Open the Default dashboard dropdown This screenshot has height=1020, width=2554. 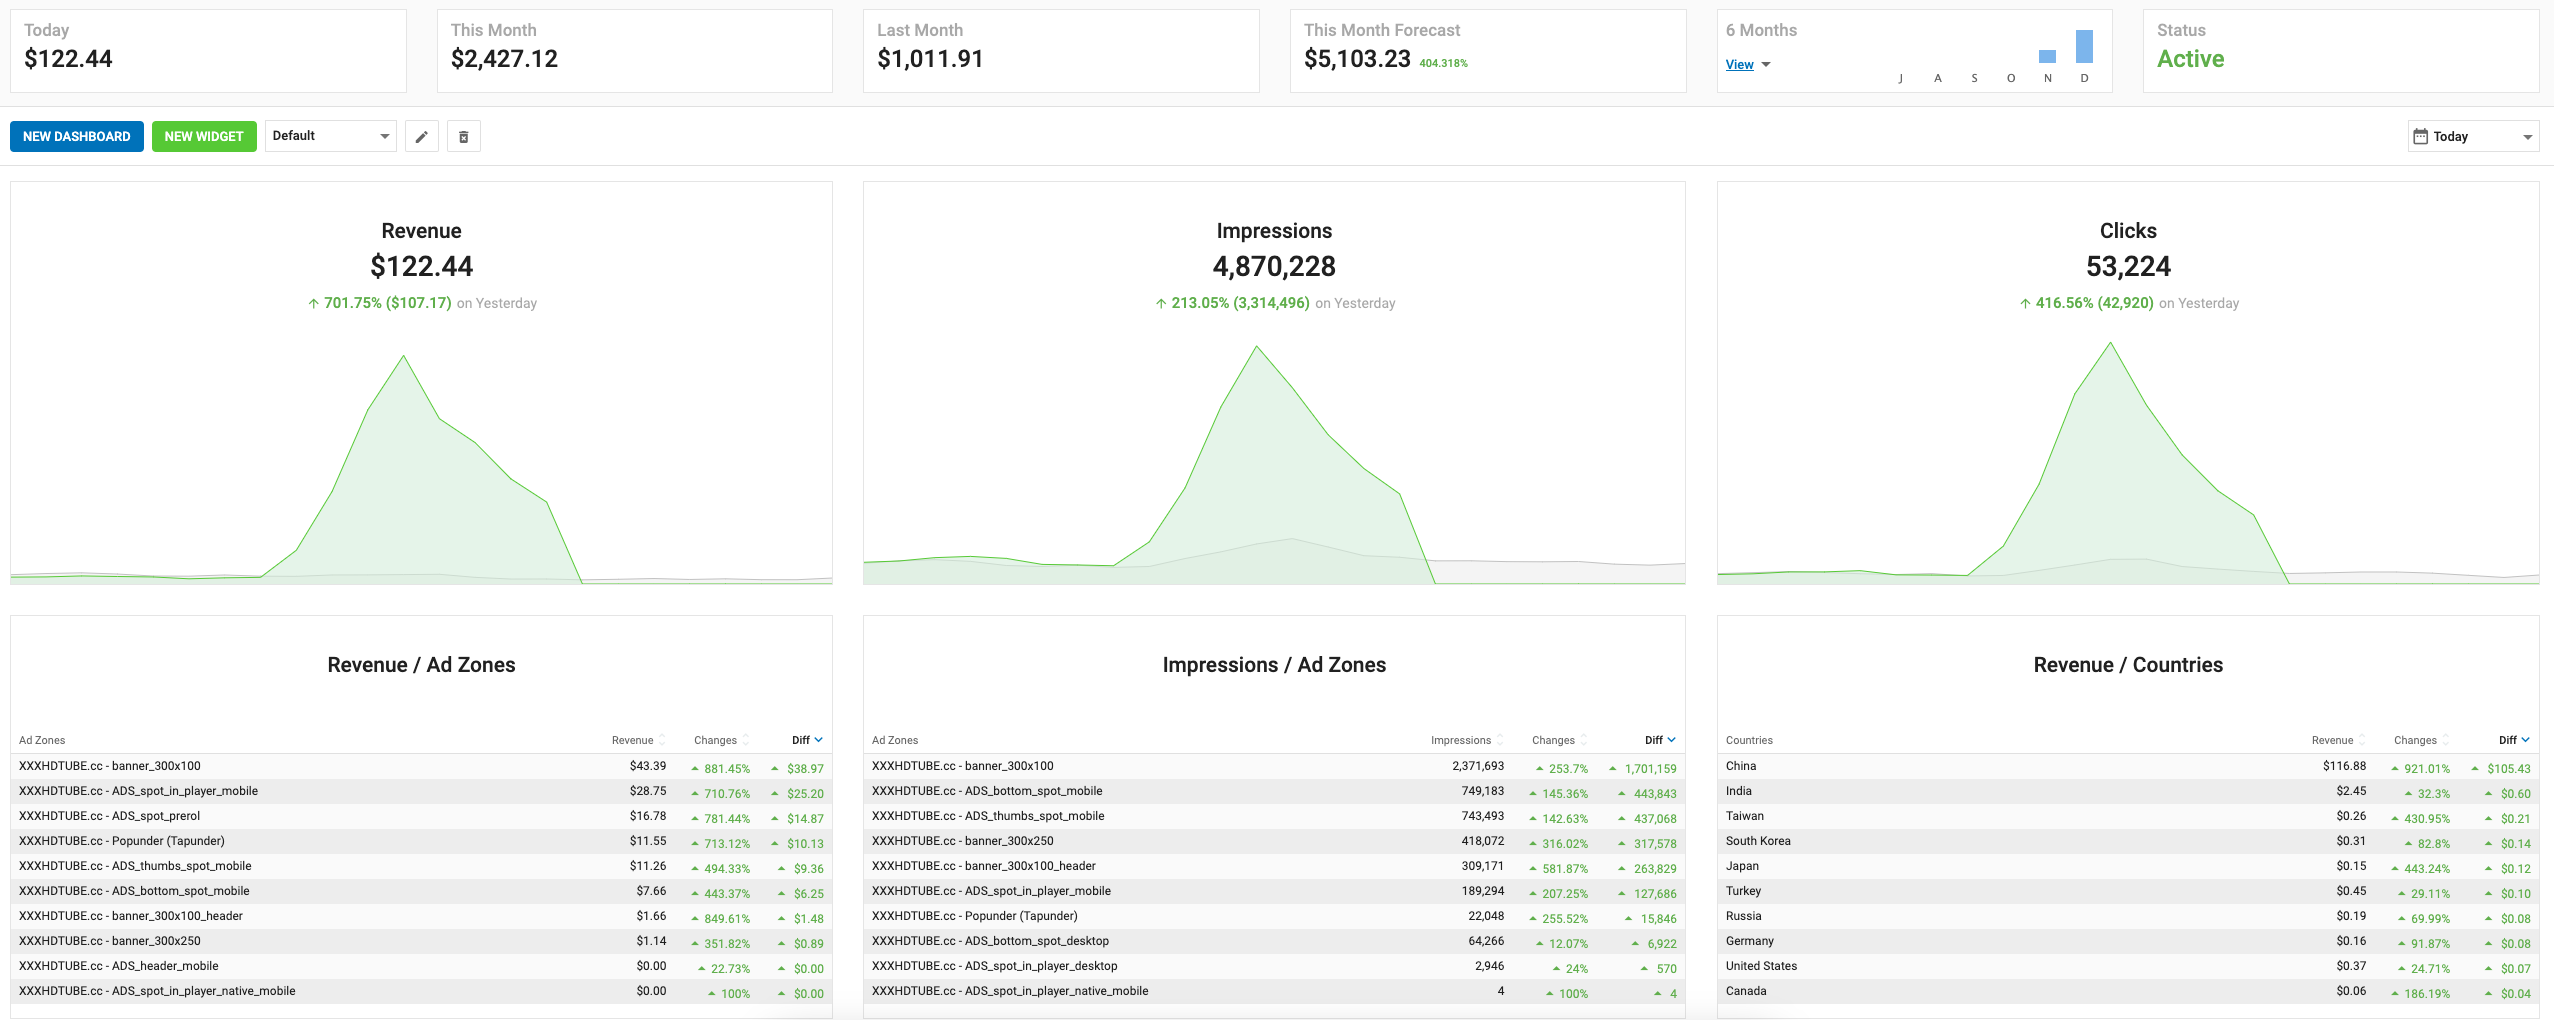coord(331,136)
